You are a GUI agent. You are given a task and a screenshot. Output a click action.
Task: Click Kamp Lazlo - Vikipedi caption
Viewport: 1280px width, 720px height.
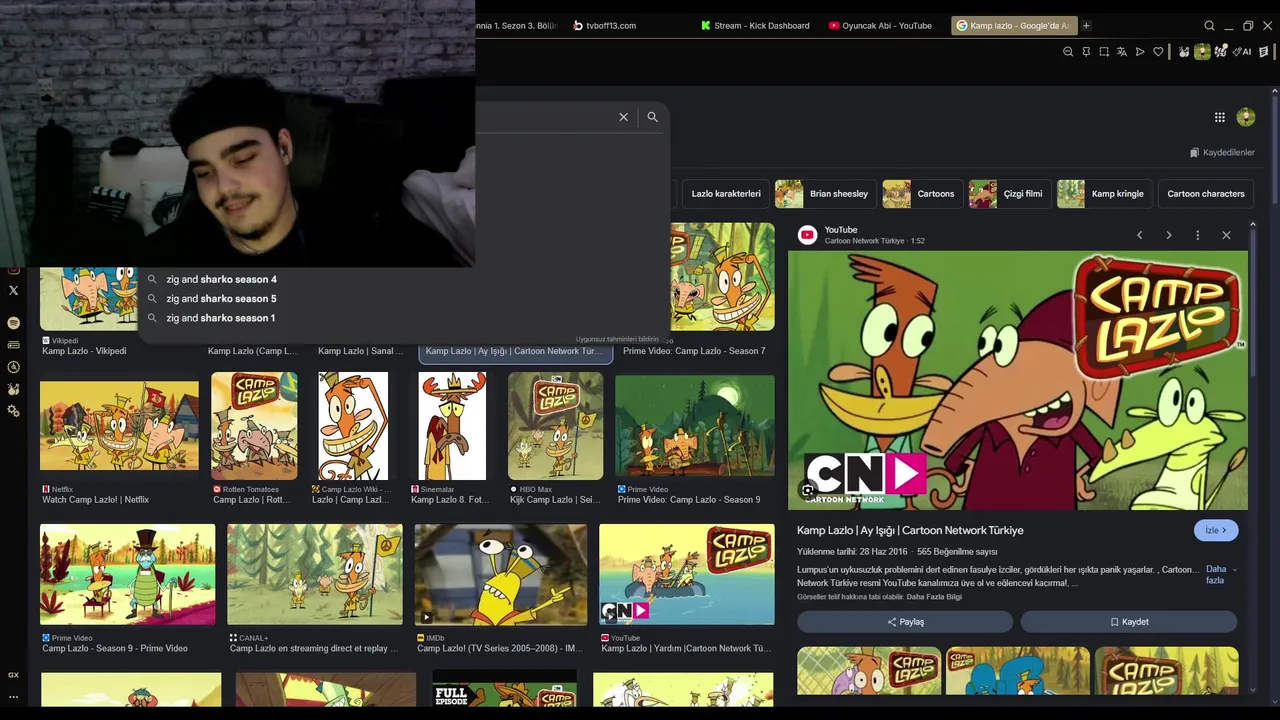point(84,351)
